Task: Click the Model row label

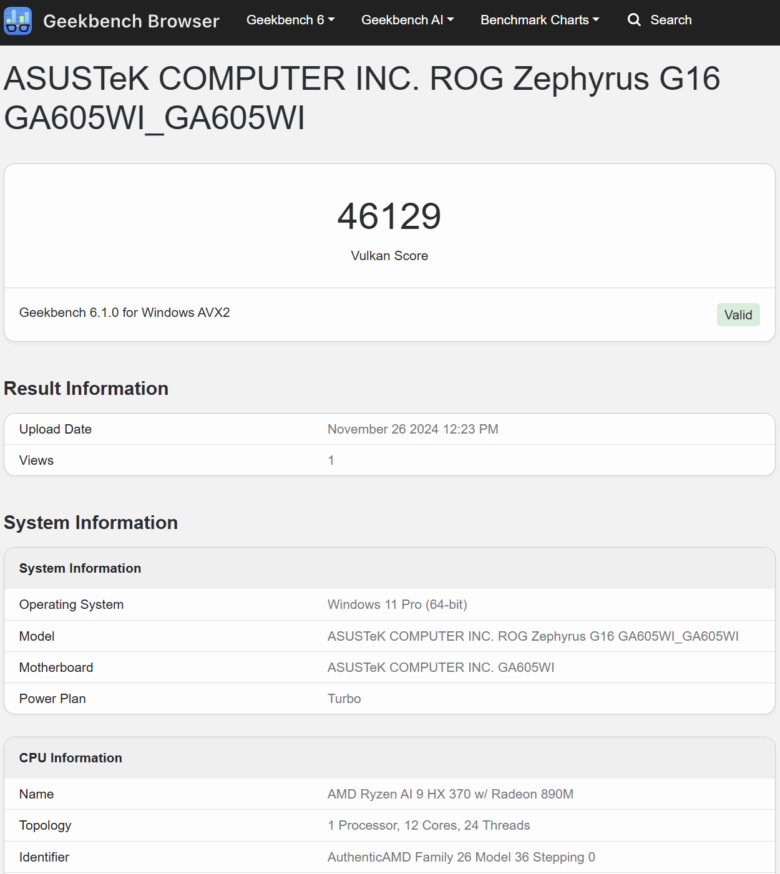Action: (37, 637)
